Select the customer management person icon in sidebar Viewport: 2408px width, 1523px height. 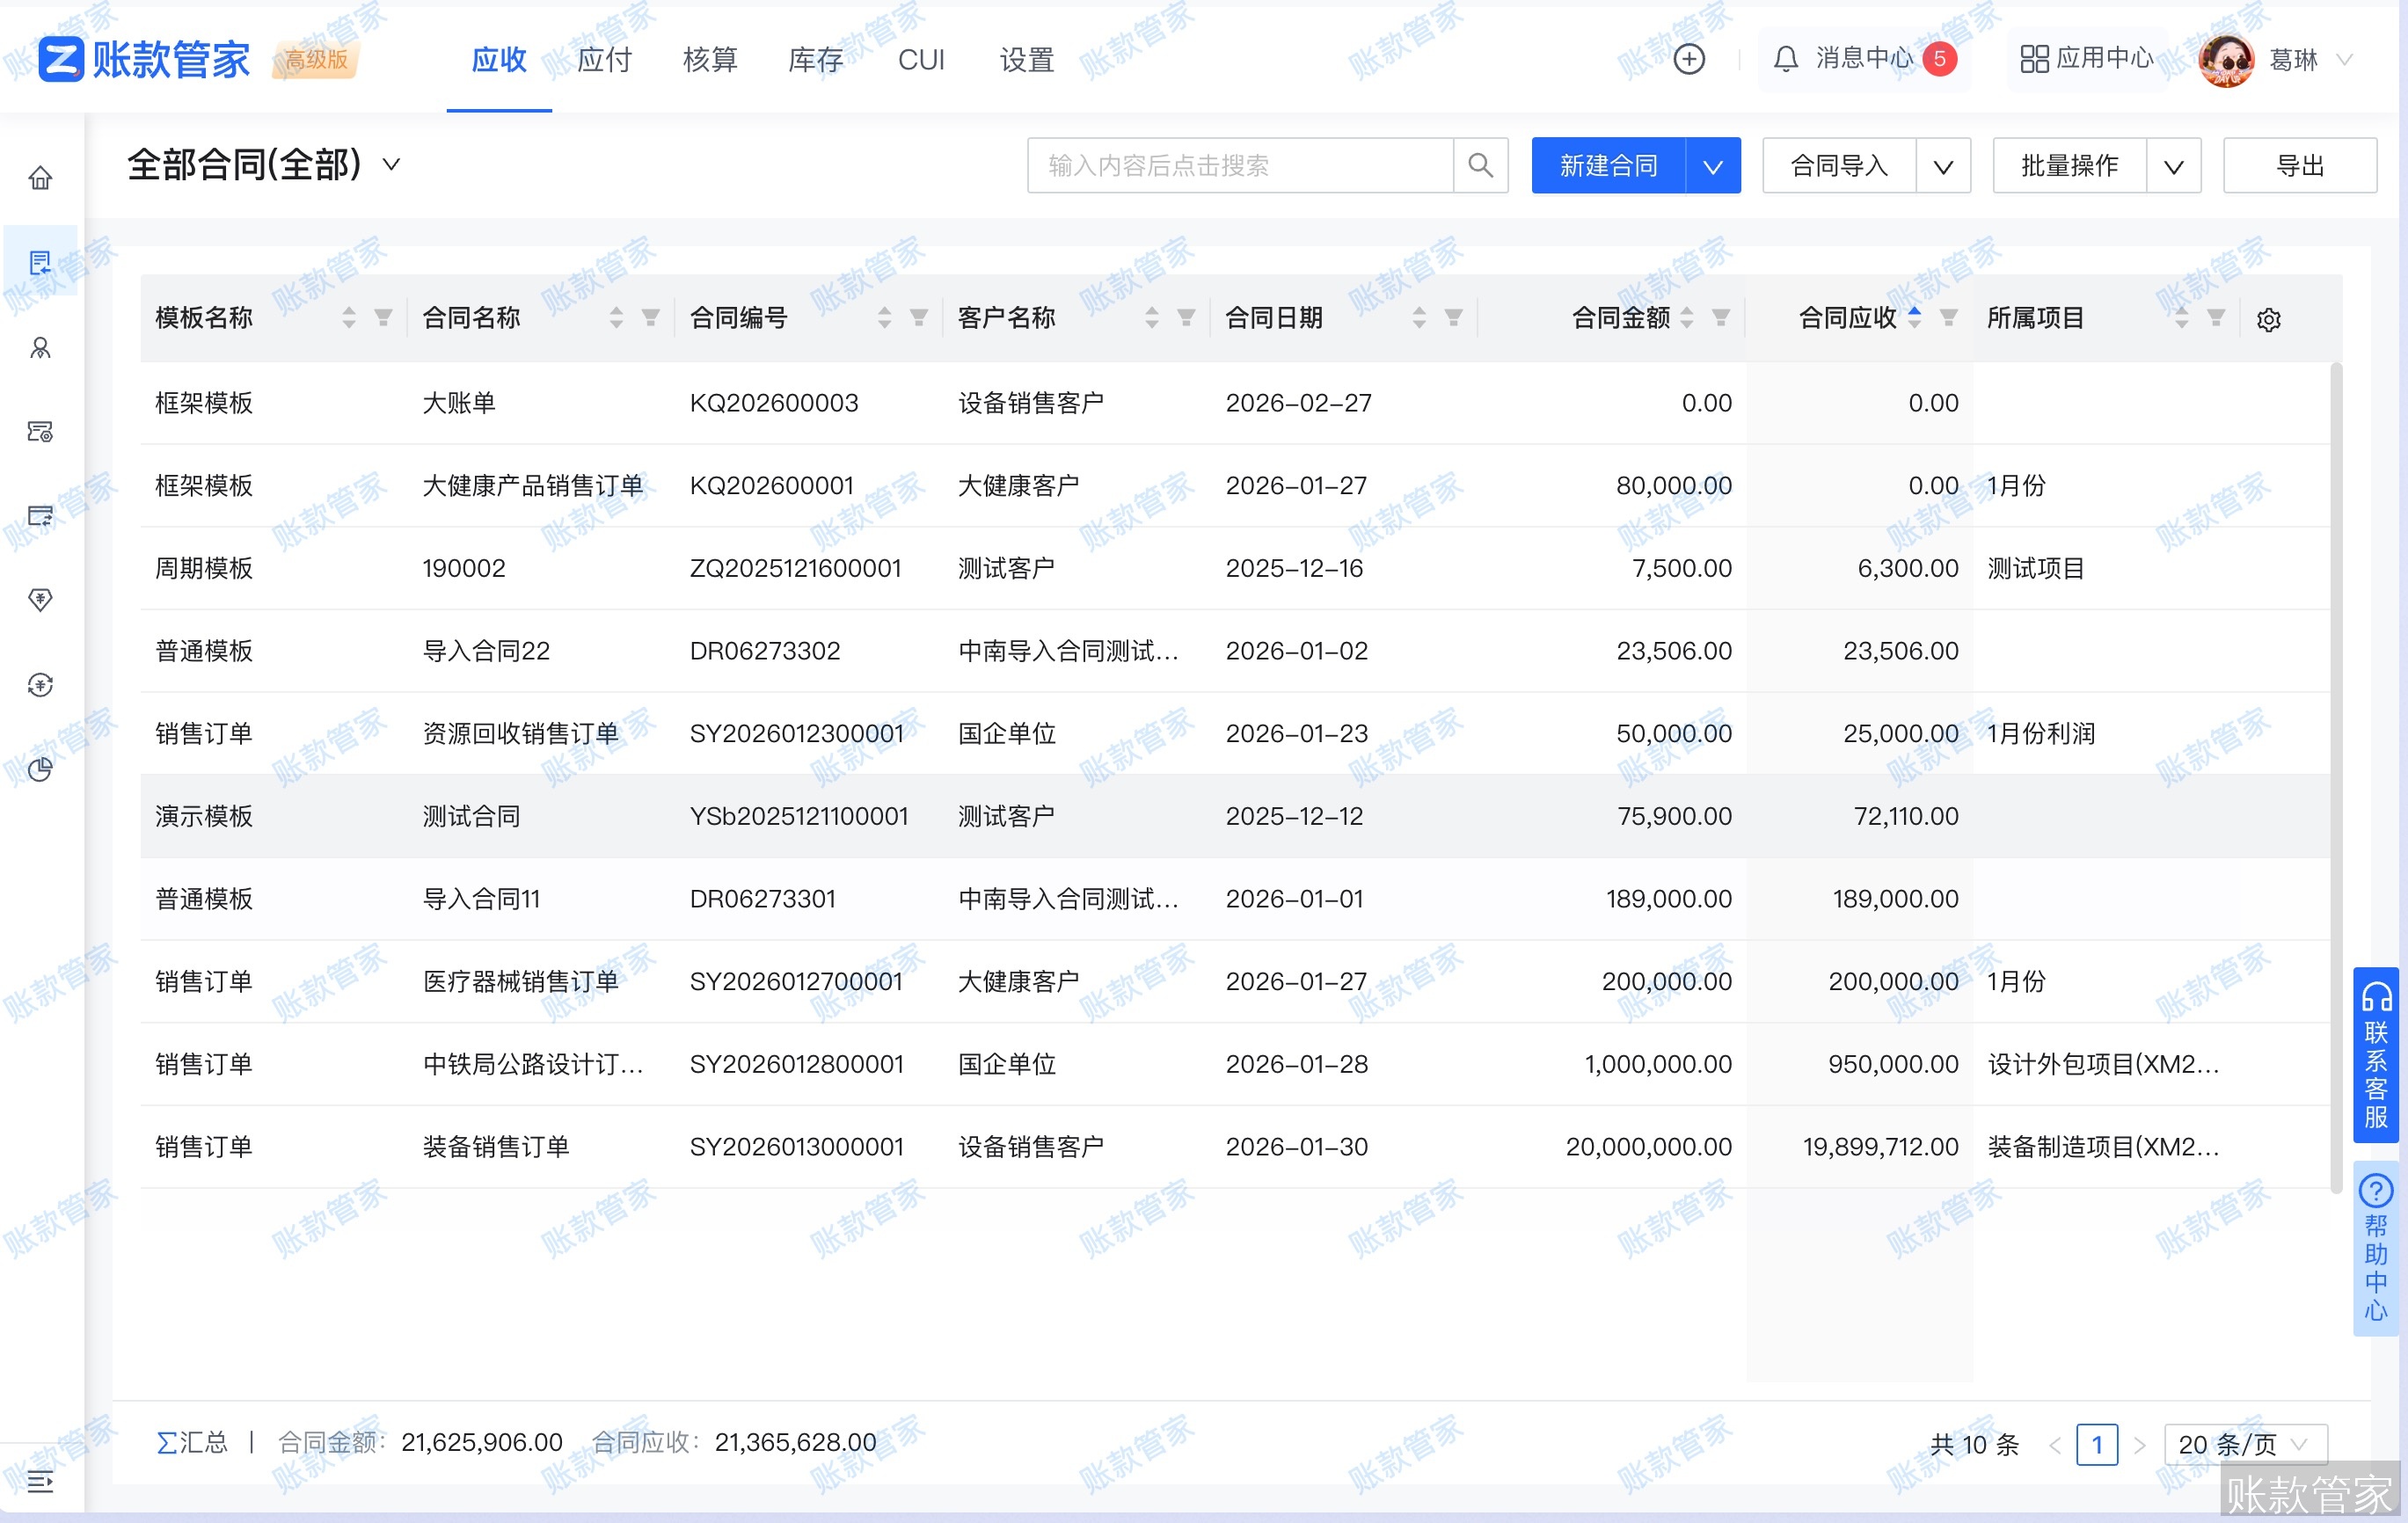(40, 349)
